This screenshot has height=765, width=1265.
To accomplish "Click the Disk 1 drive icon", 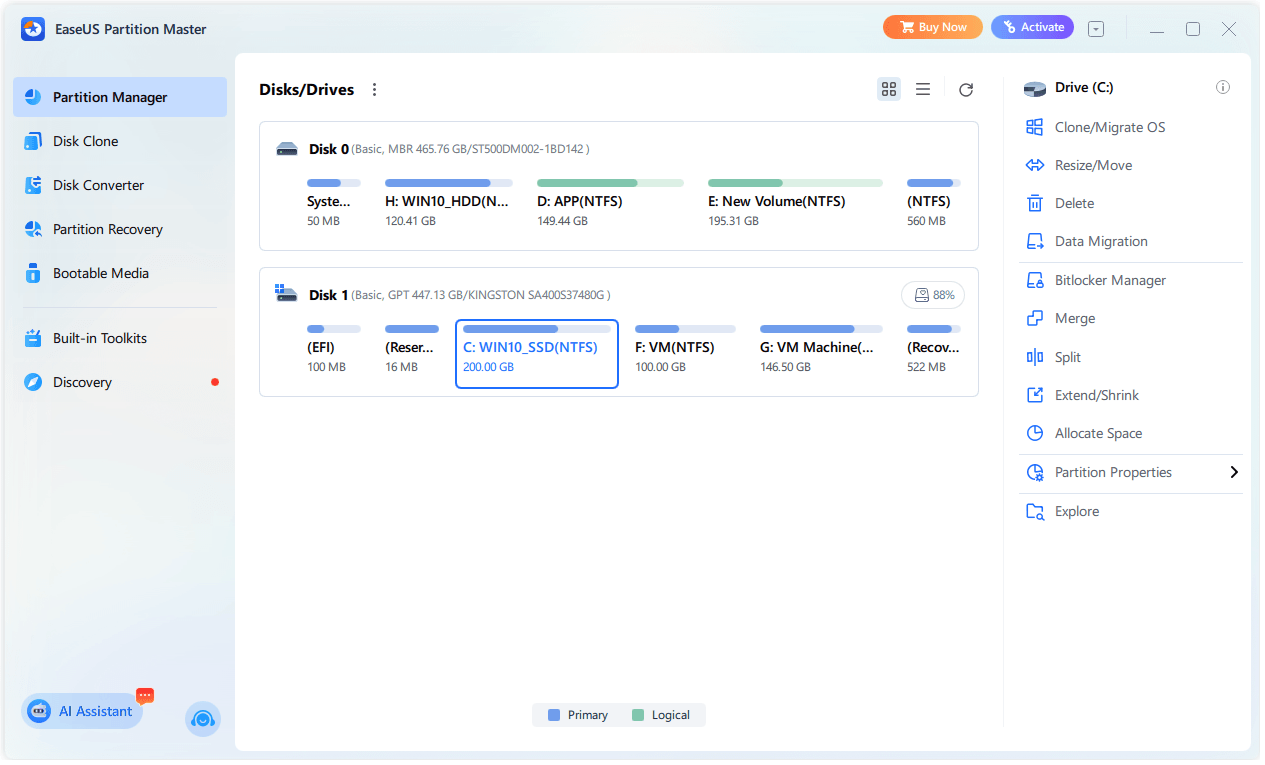I will click(287, 294).
